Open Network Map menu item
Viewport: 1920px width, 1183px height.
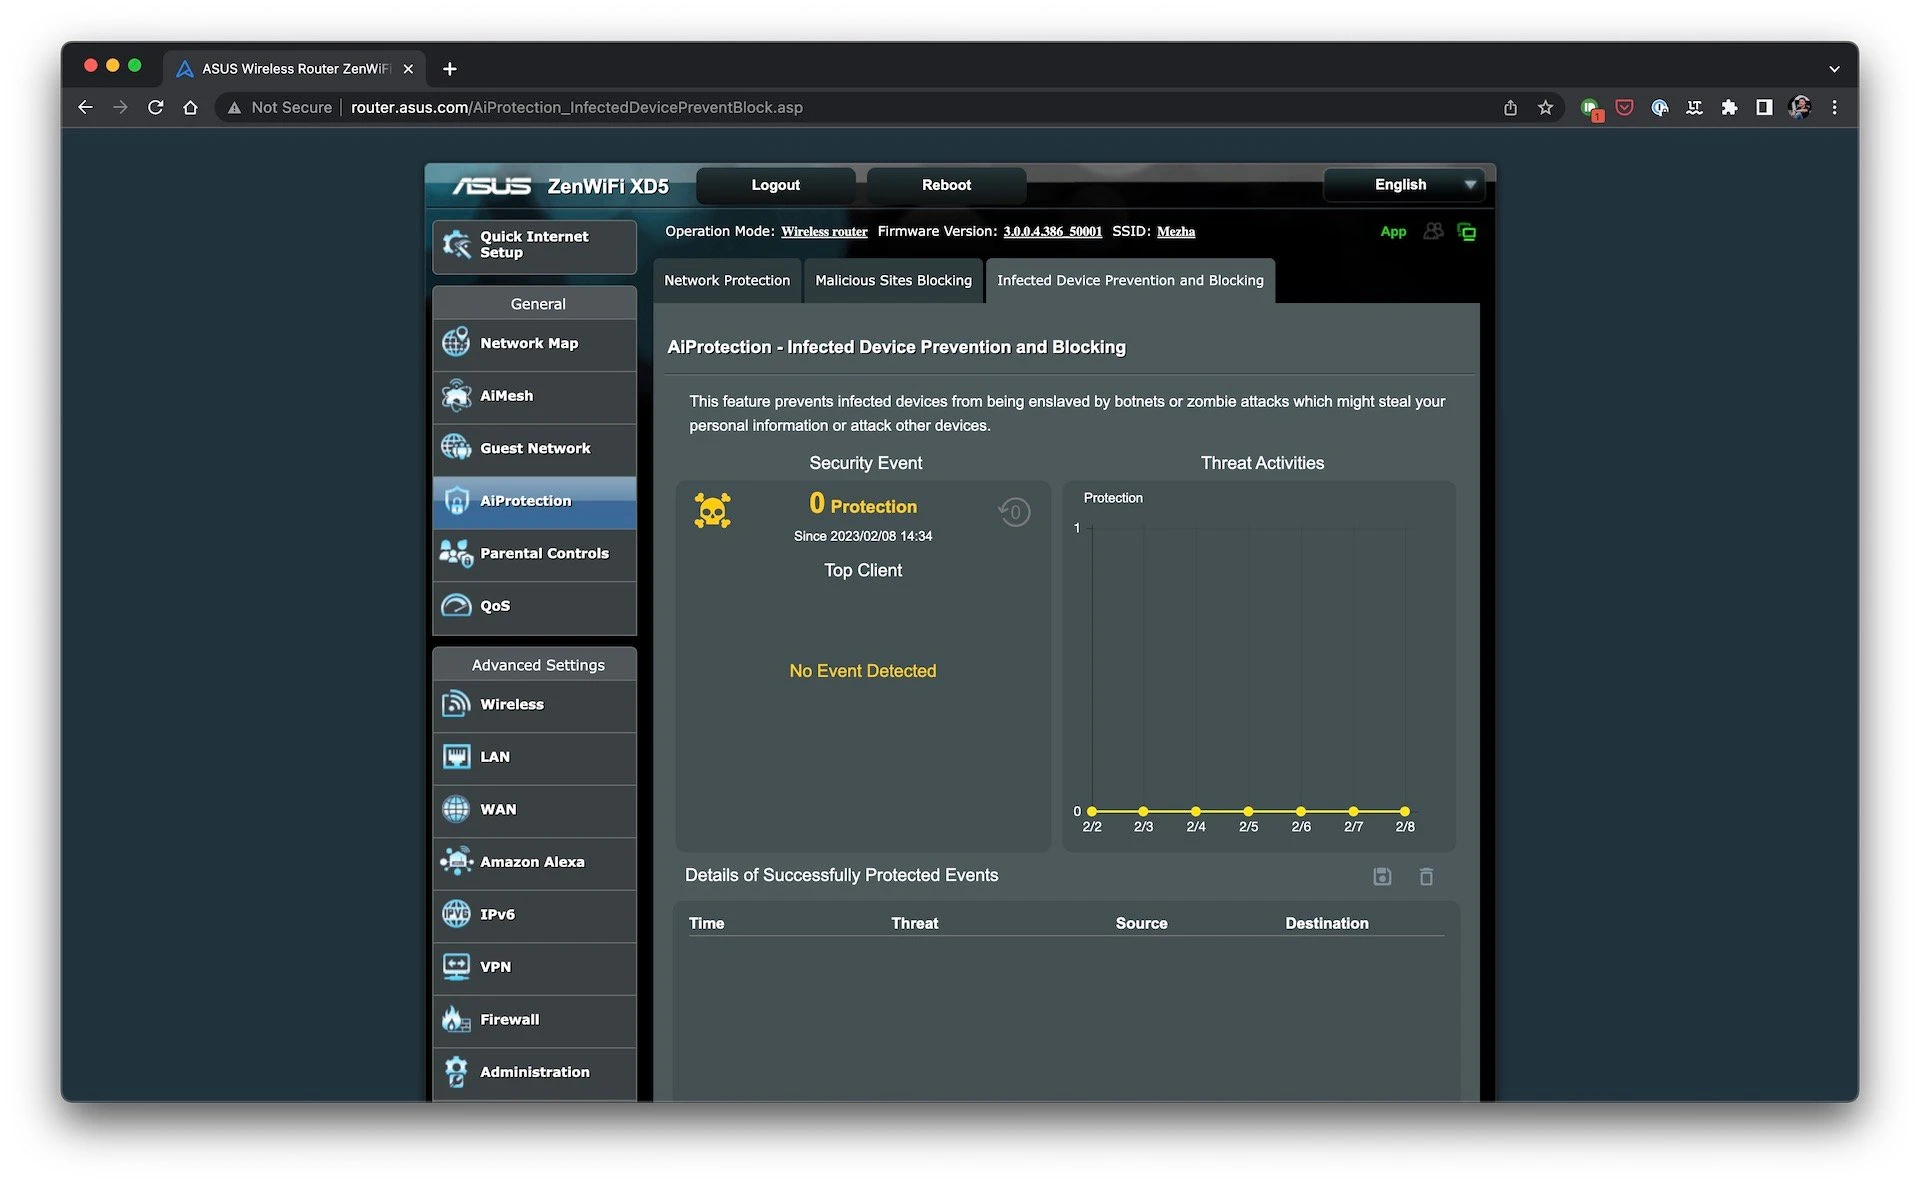point(535,343)
